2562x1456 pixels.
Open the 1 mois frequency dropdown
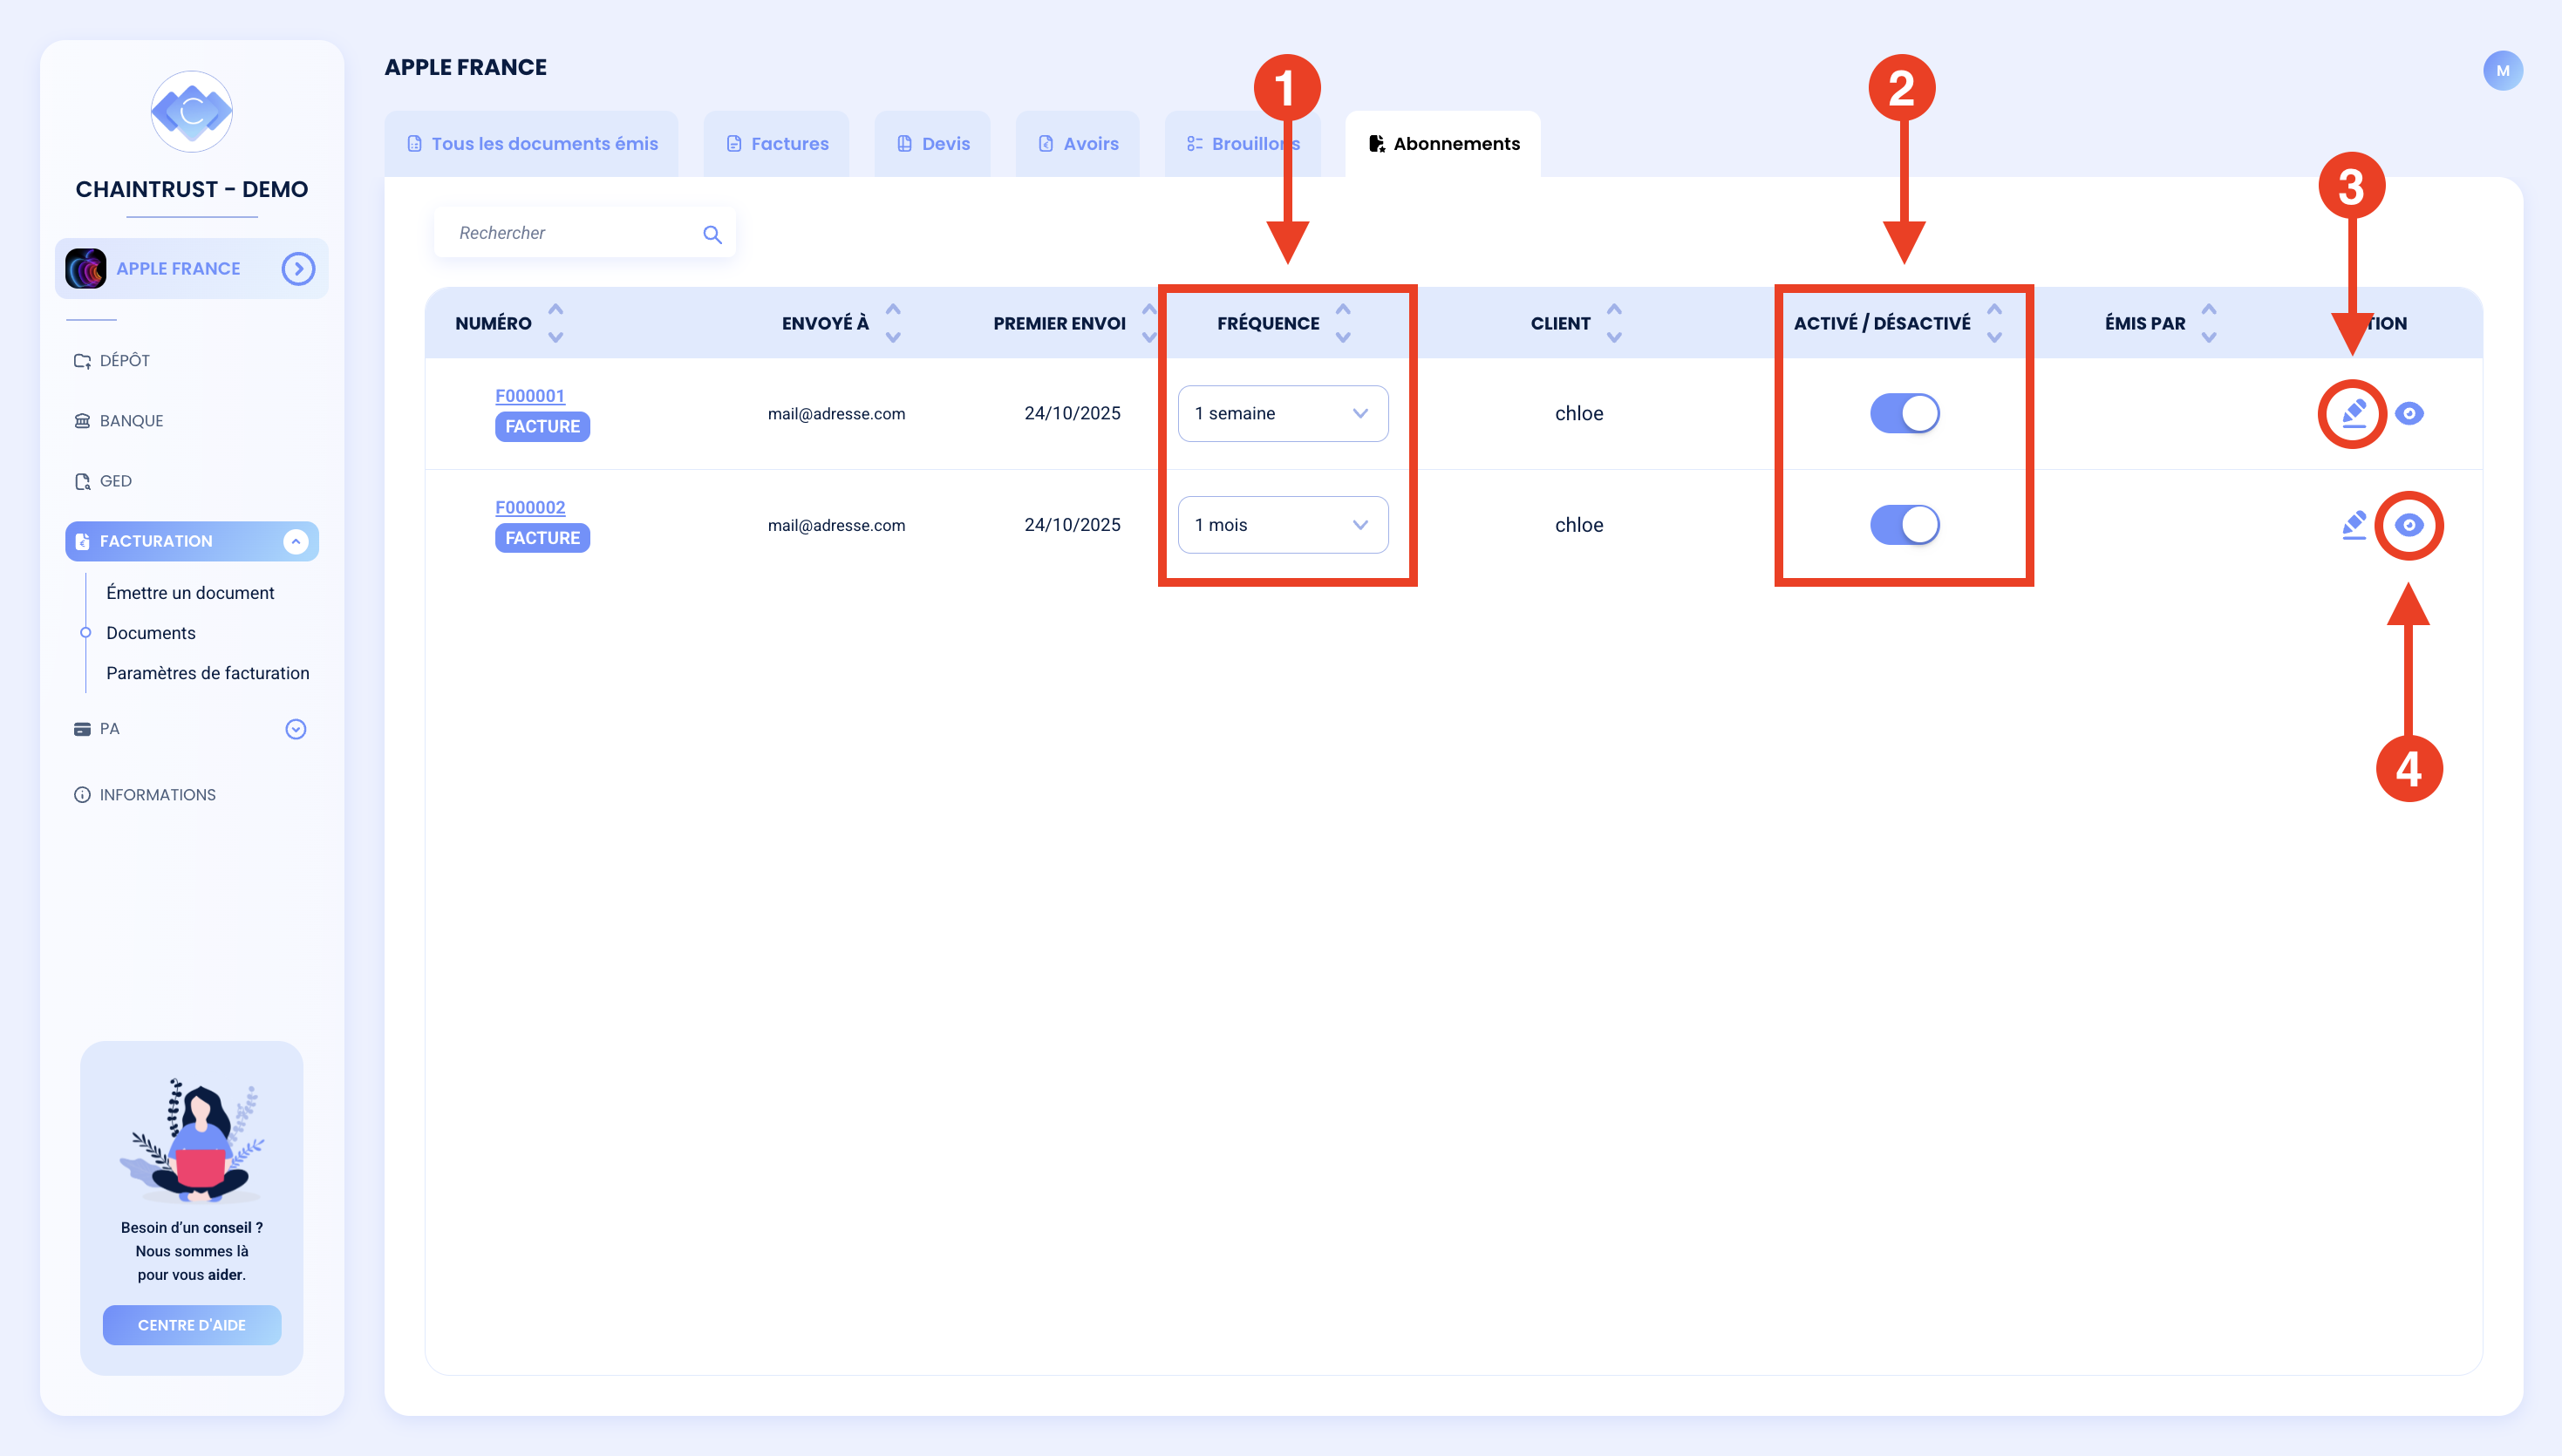[x=1283, y=525]
